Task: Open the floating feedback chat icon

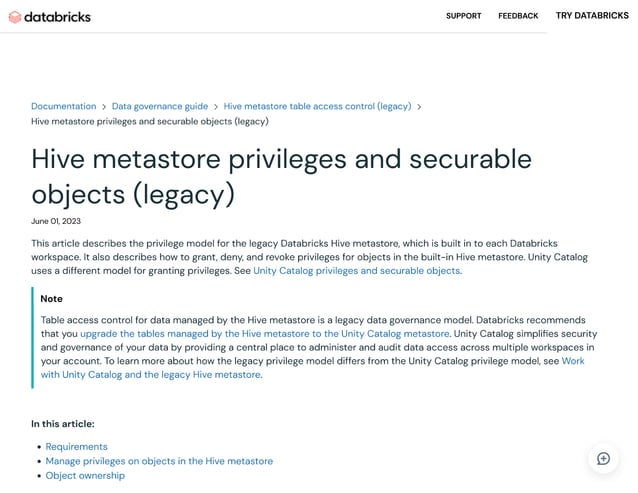Action: pos(603,458)
